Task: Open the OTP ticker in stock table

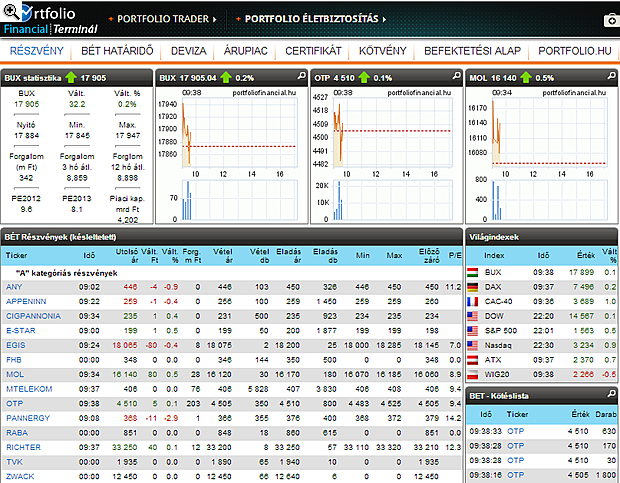Action: point(14,404)
